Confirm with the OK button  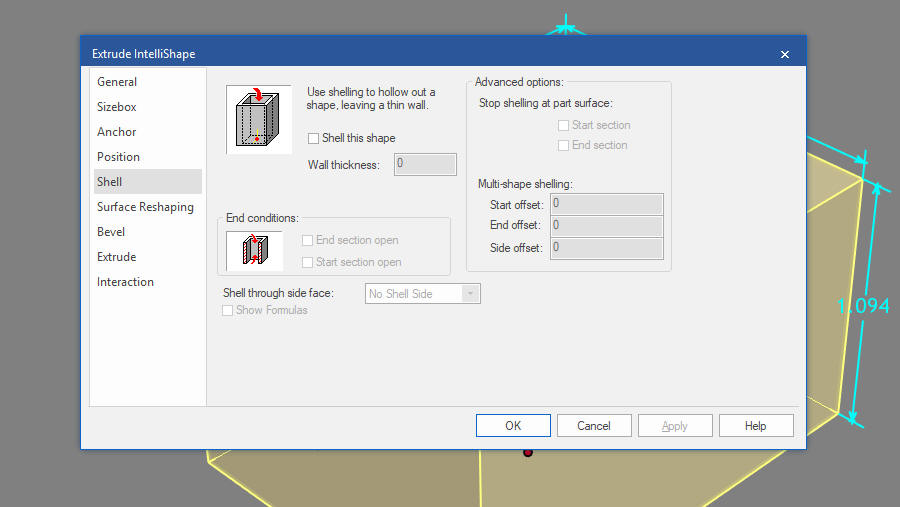[513, 425]
